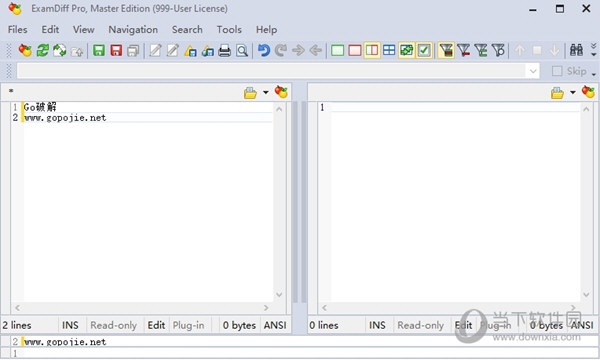The image size is (600, 360).
Task: Open the Search menu
Action: [x=187, y=29]
